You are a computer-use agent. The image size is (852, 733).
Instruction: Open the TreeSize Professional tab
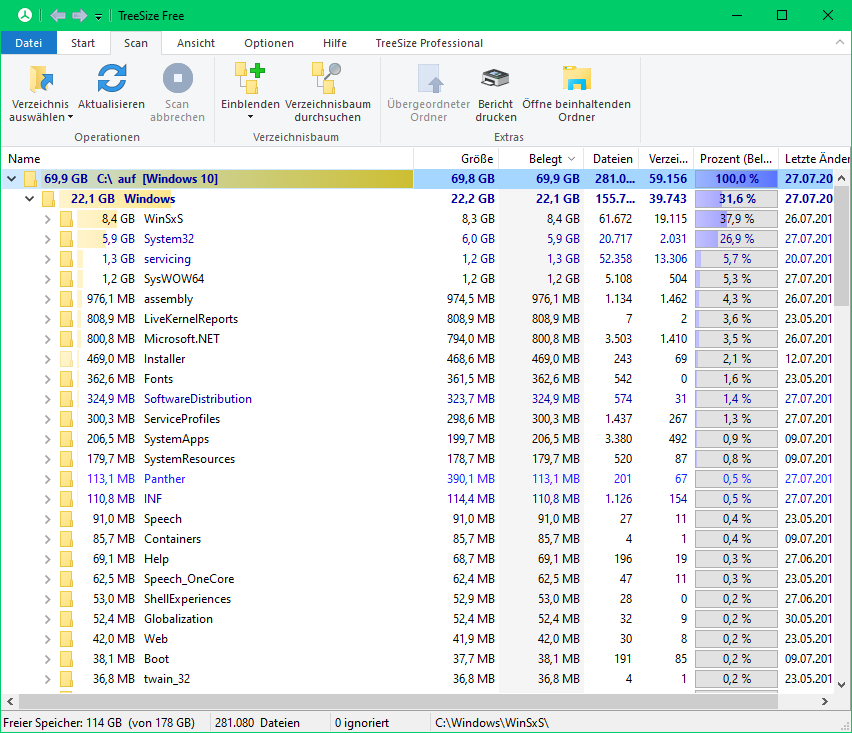pos(429,43)
